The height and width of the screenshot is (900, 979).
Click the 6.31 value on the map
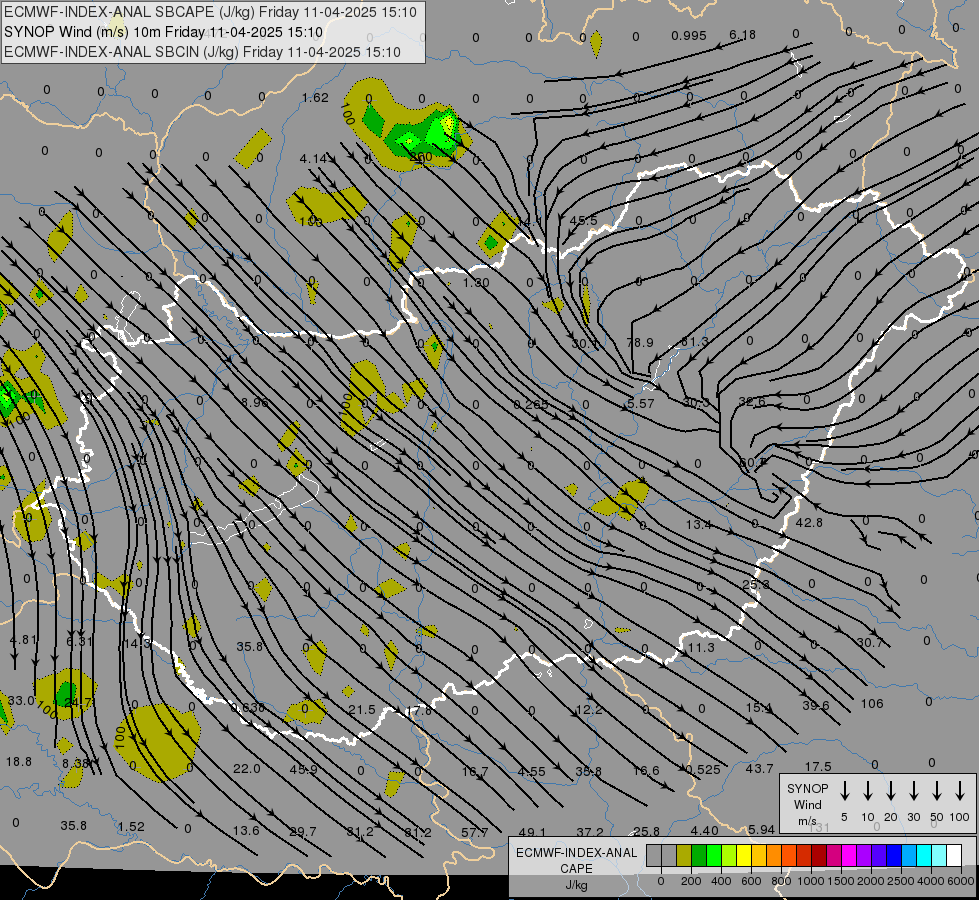[79, 641]
